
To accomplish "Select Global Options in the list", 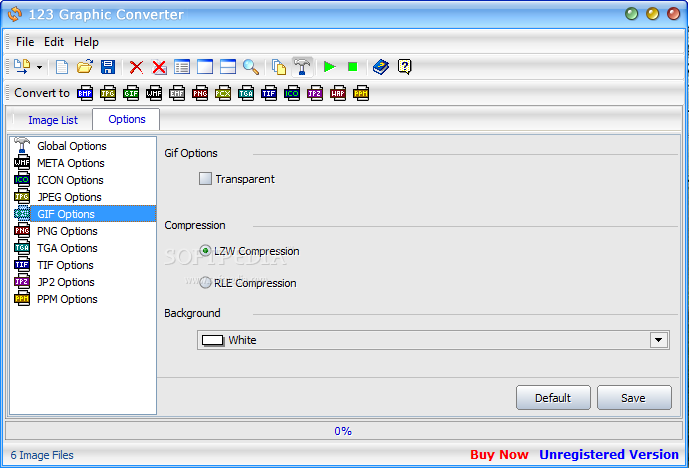I will [x=83, y=146].
